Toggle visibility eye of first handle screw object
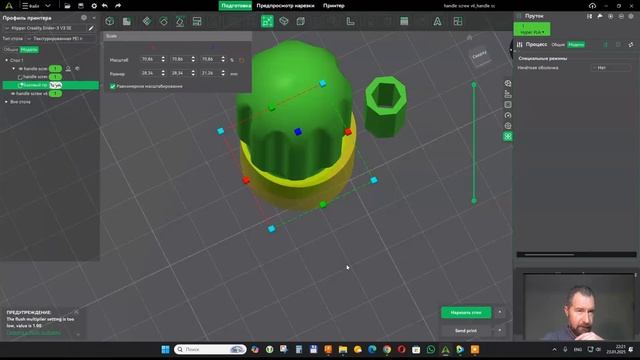The height and width of the screenshot is (360, 640). tap(20, 69)
